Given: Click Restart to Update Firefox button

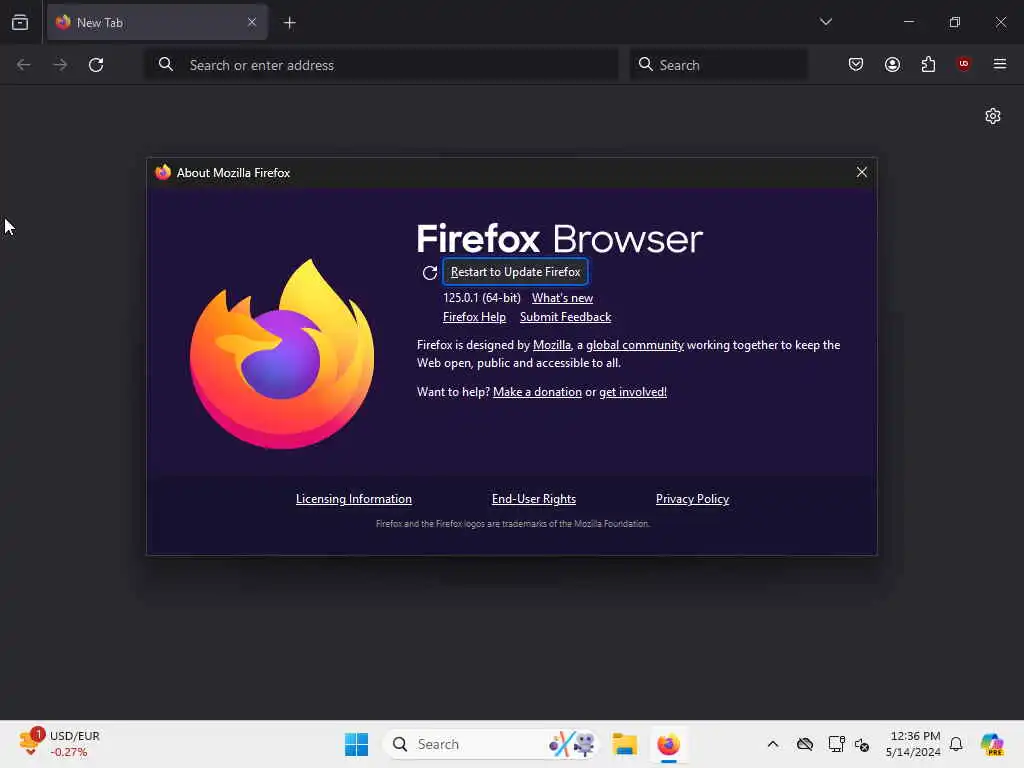Looking at the screenshot, I should [515, 272].
